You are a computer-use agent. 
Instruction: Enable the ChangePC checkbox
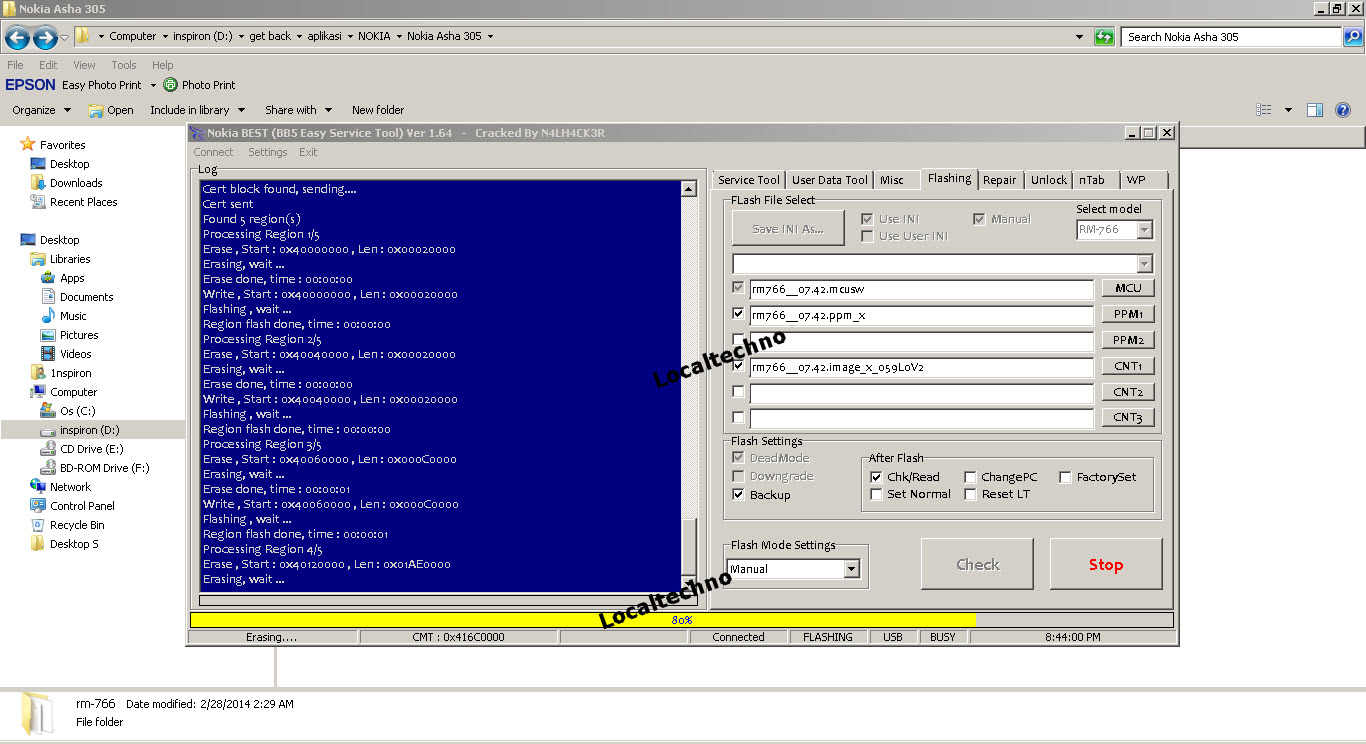pos(970,477)
